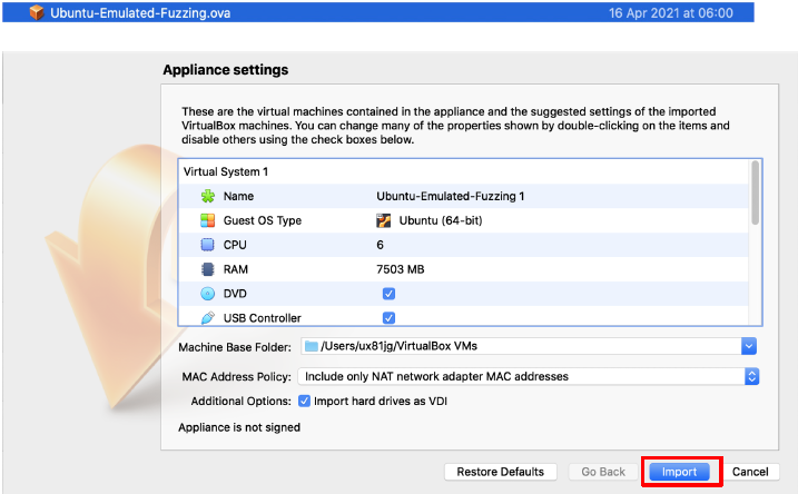Open the Machine Base Folder dropdown arrow
Viewport: 798px width, 494px height.
[749, 346]
